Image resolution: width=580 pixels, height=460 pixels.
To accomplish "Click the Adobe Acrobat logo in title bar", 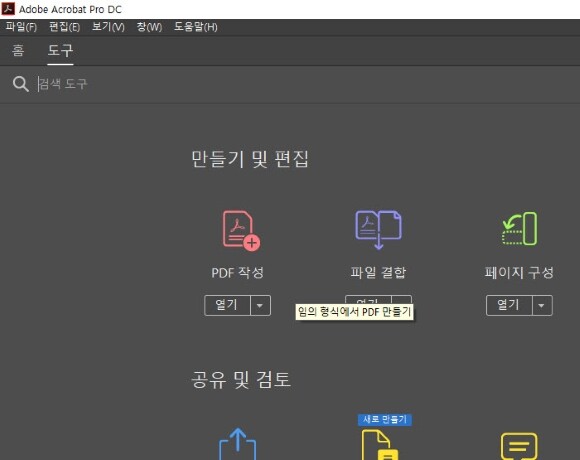I will coord(8,9).
